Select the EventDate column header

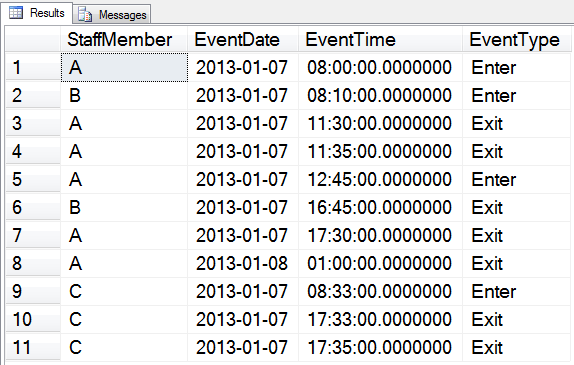[x=243, y=40]
